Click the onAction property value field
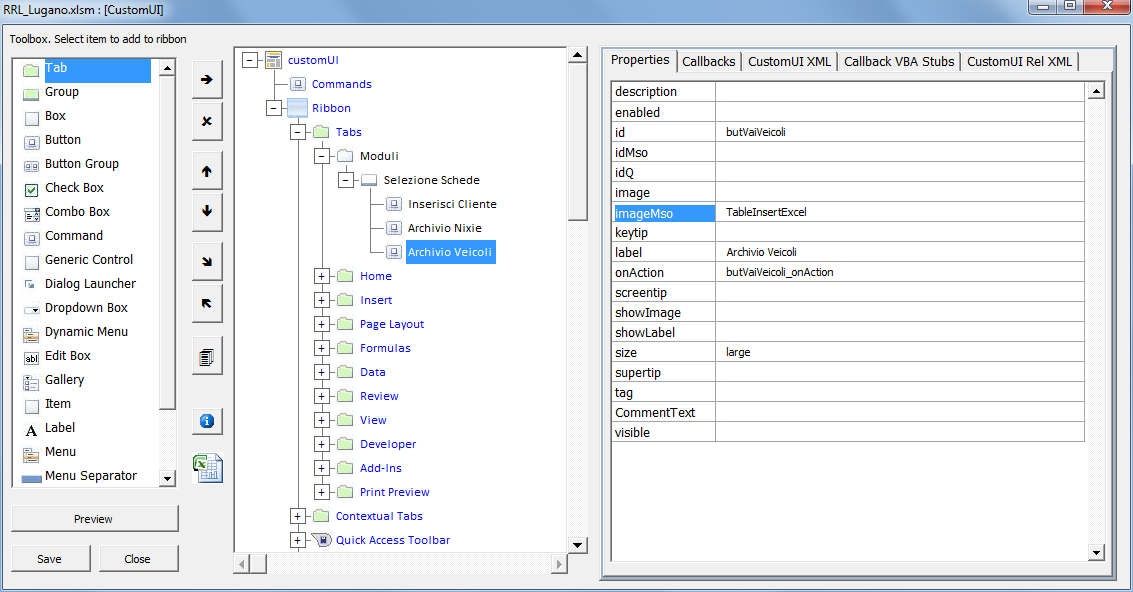This screenshot has height=592, width=1133. pos(900,273)
